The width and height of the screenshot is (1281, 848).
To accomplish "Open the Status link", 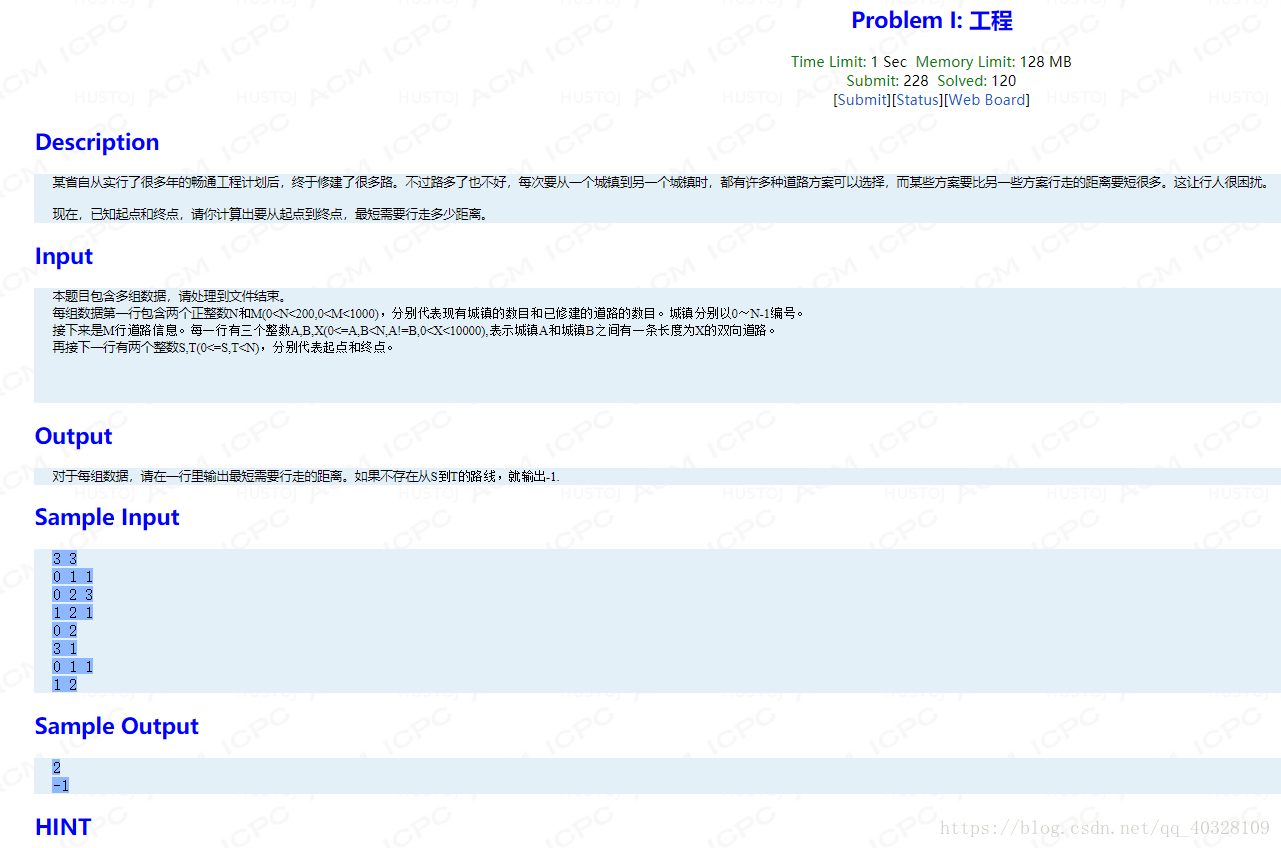I will pos(918,99).
